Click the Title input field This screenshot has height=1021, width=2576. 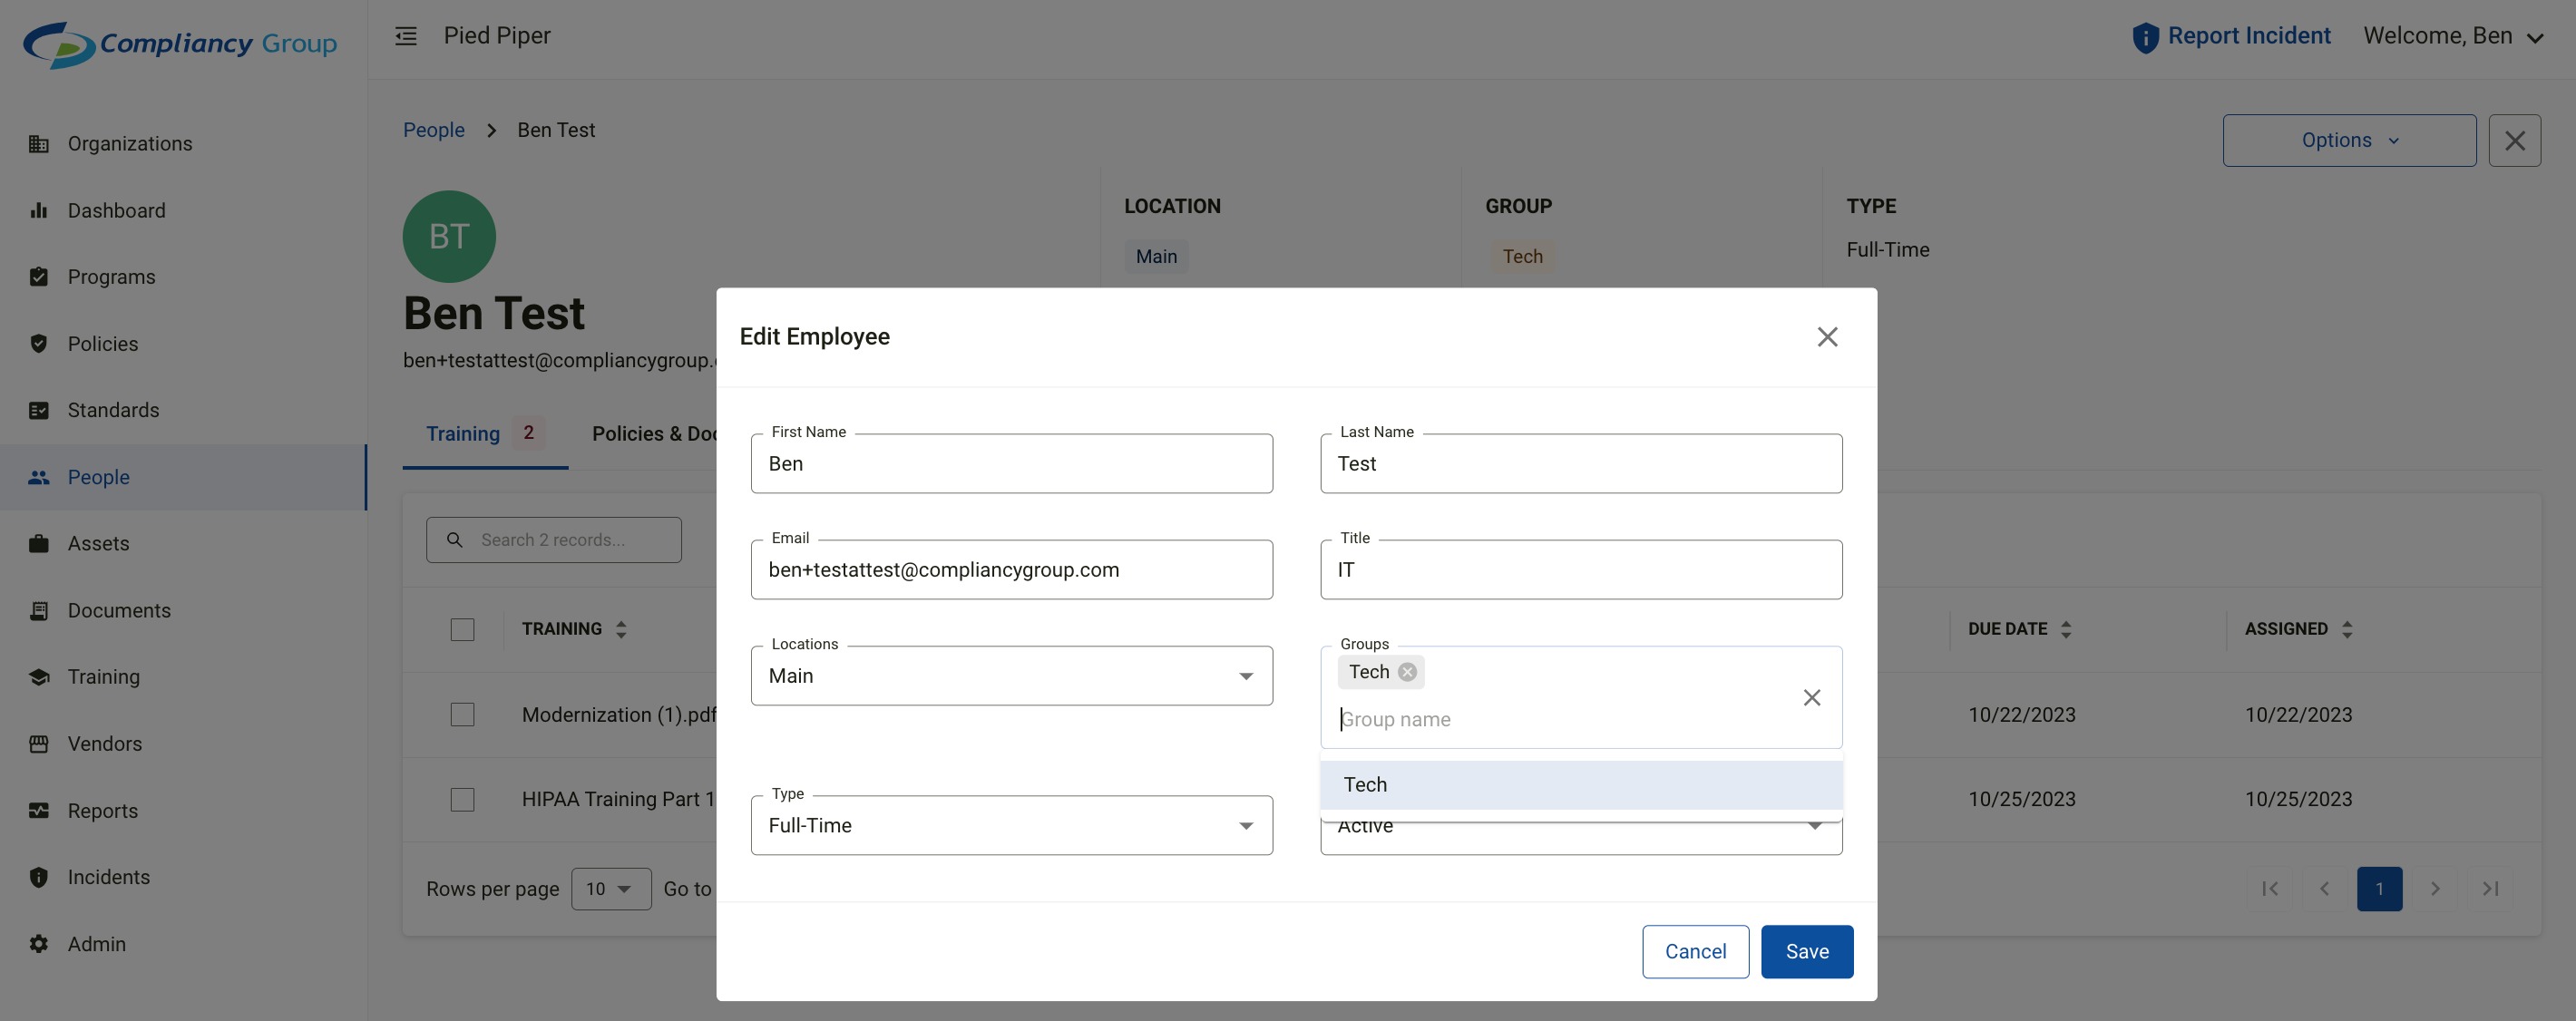click(x=1580, y=570)
